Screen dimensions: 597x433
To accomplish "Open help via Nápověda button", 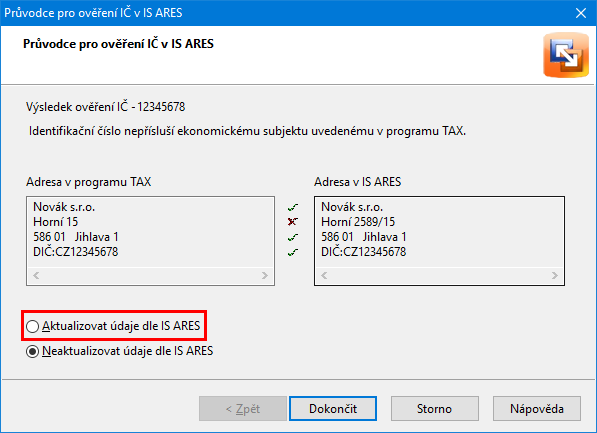I will 537,409.
